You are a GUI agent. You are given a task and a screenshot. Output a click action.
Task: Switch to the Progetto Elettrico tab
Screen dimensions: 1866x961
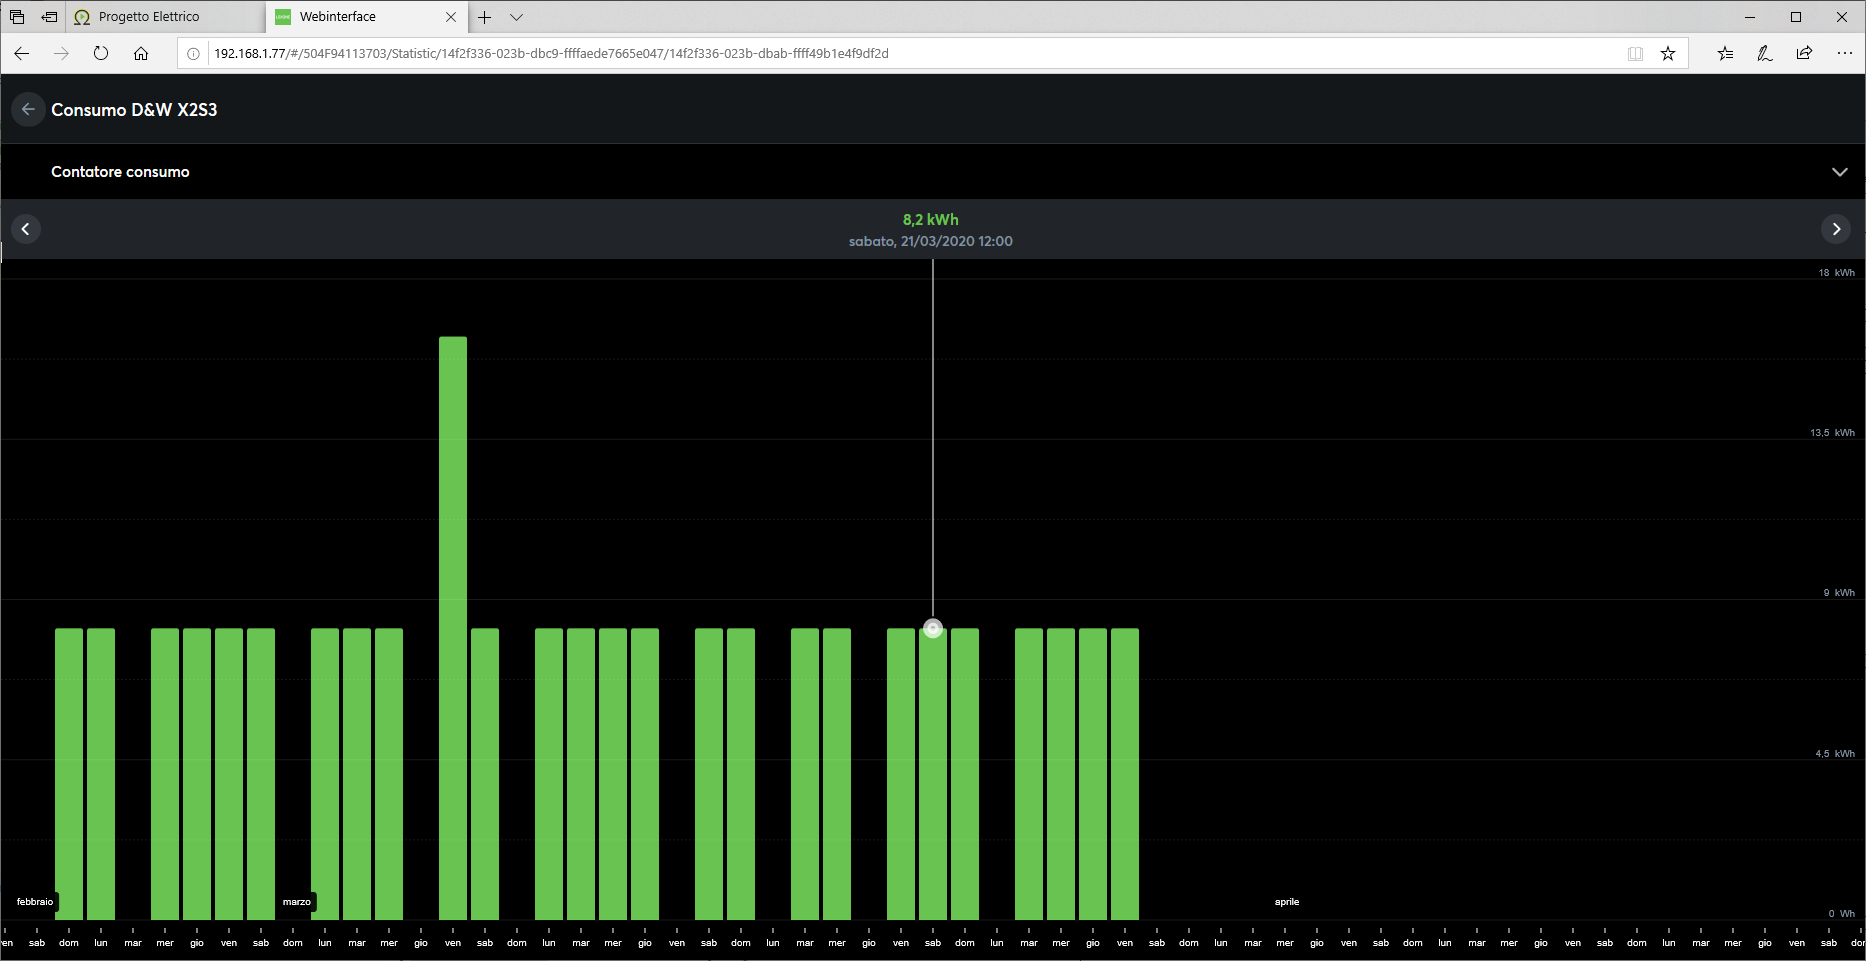(149, 17)
